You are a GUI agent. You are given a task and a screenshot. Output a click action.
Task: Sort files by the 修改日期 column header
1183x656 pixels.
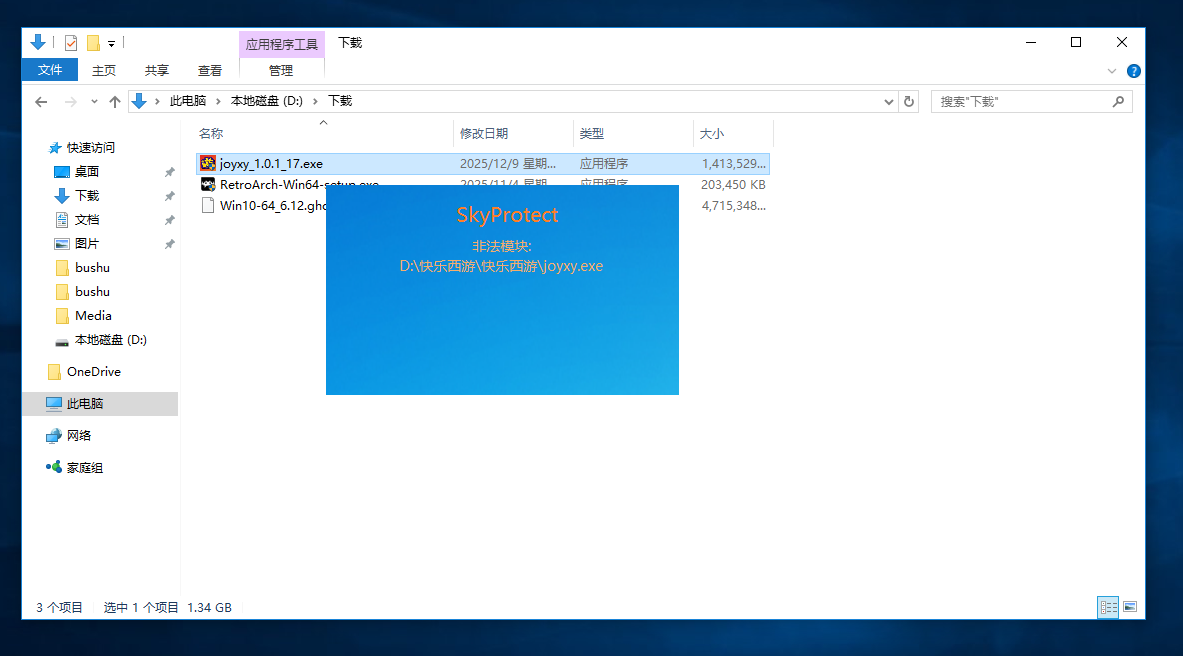pos(484,134)
